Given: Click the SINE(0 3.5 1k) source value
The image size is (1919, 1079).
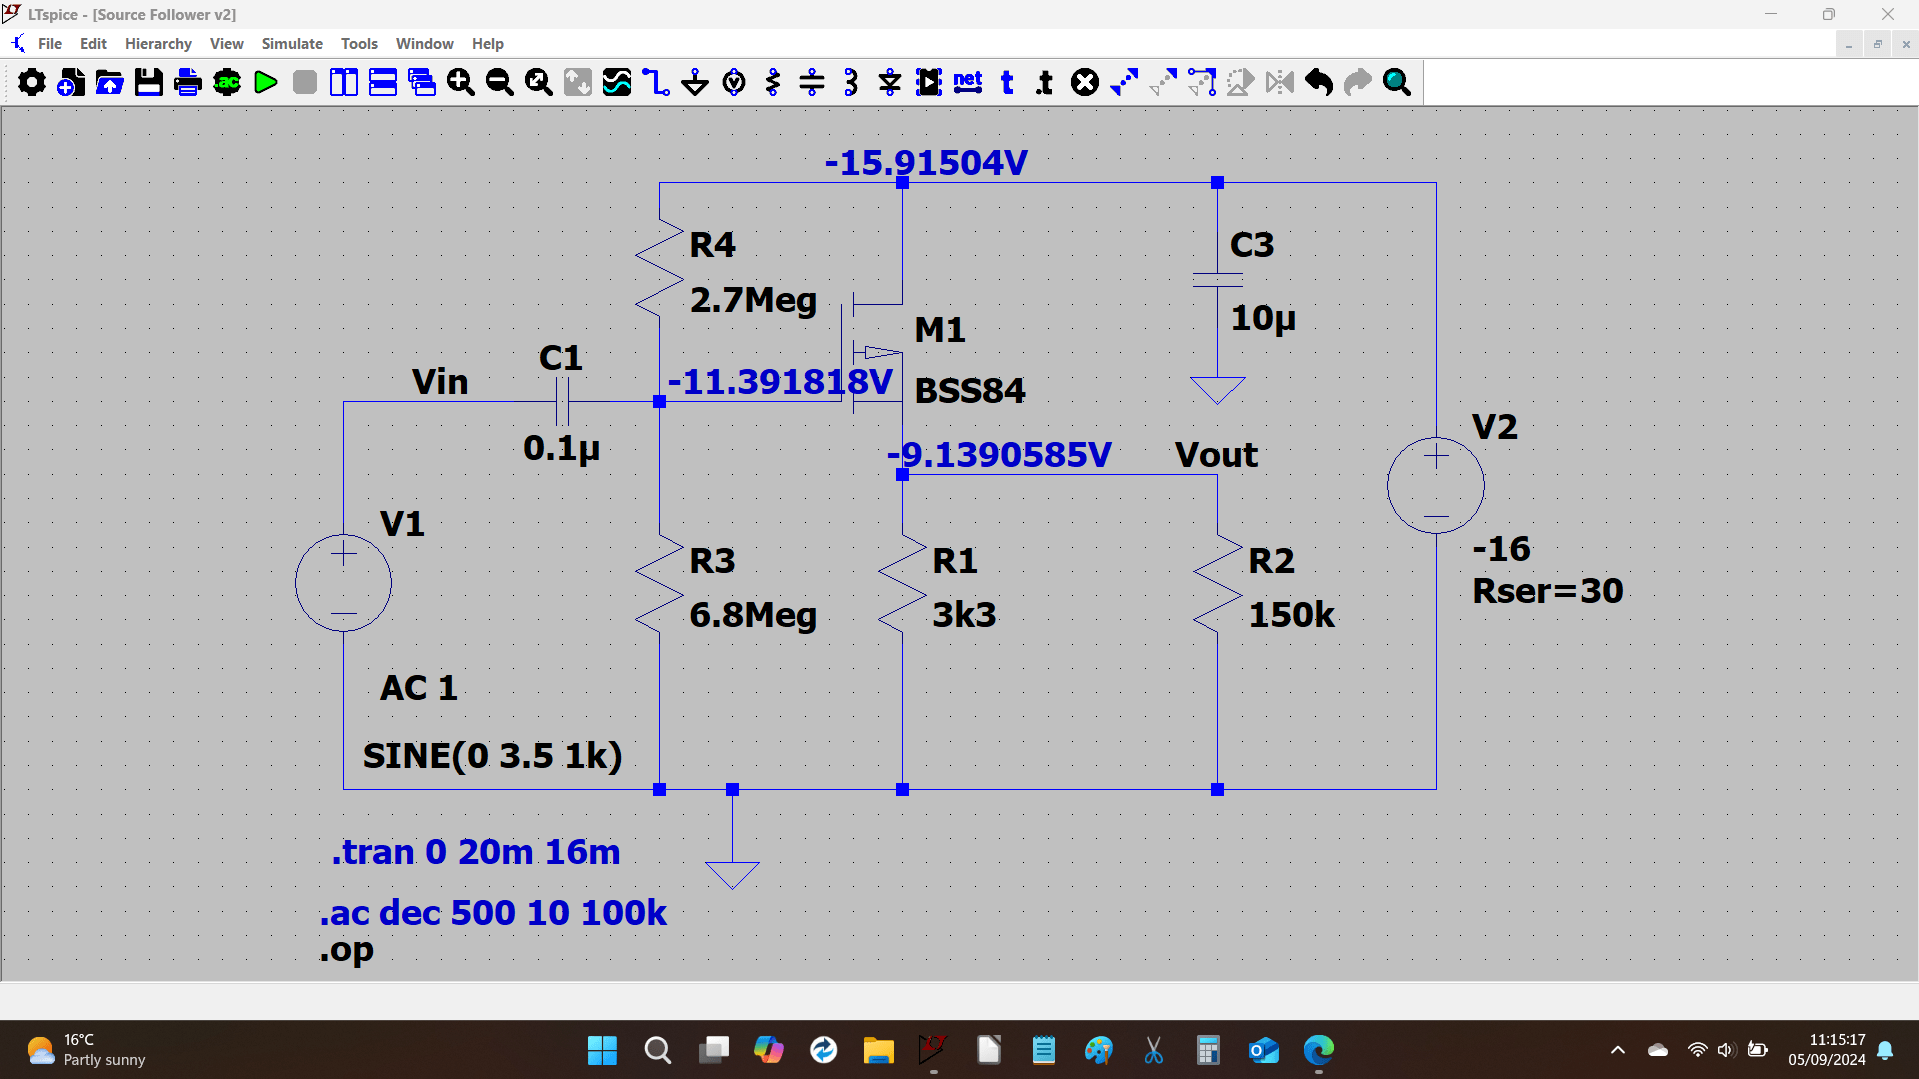Looking at the screenshot, I should pos(492,756).
